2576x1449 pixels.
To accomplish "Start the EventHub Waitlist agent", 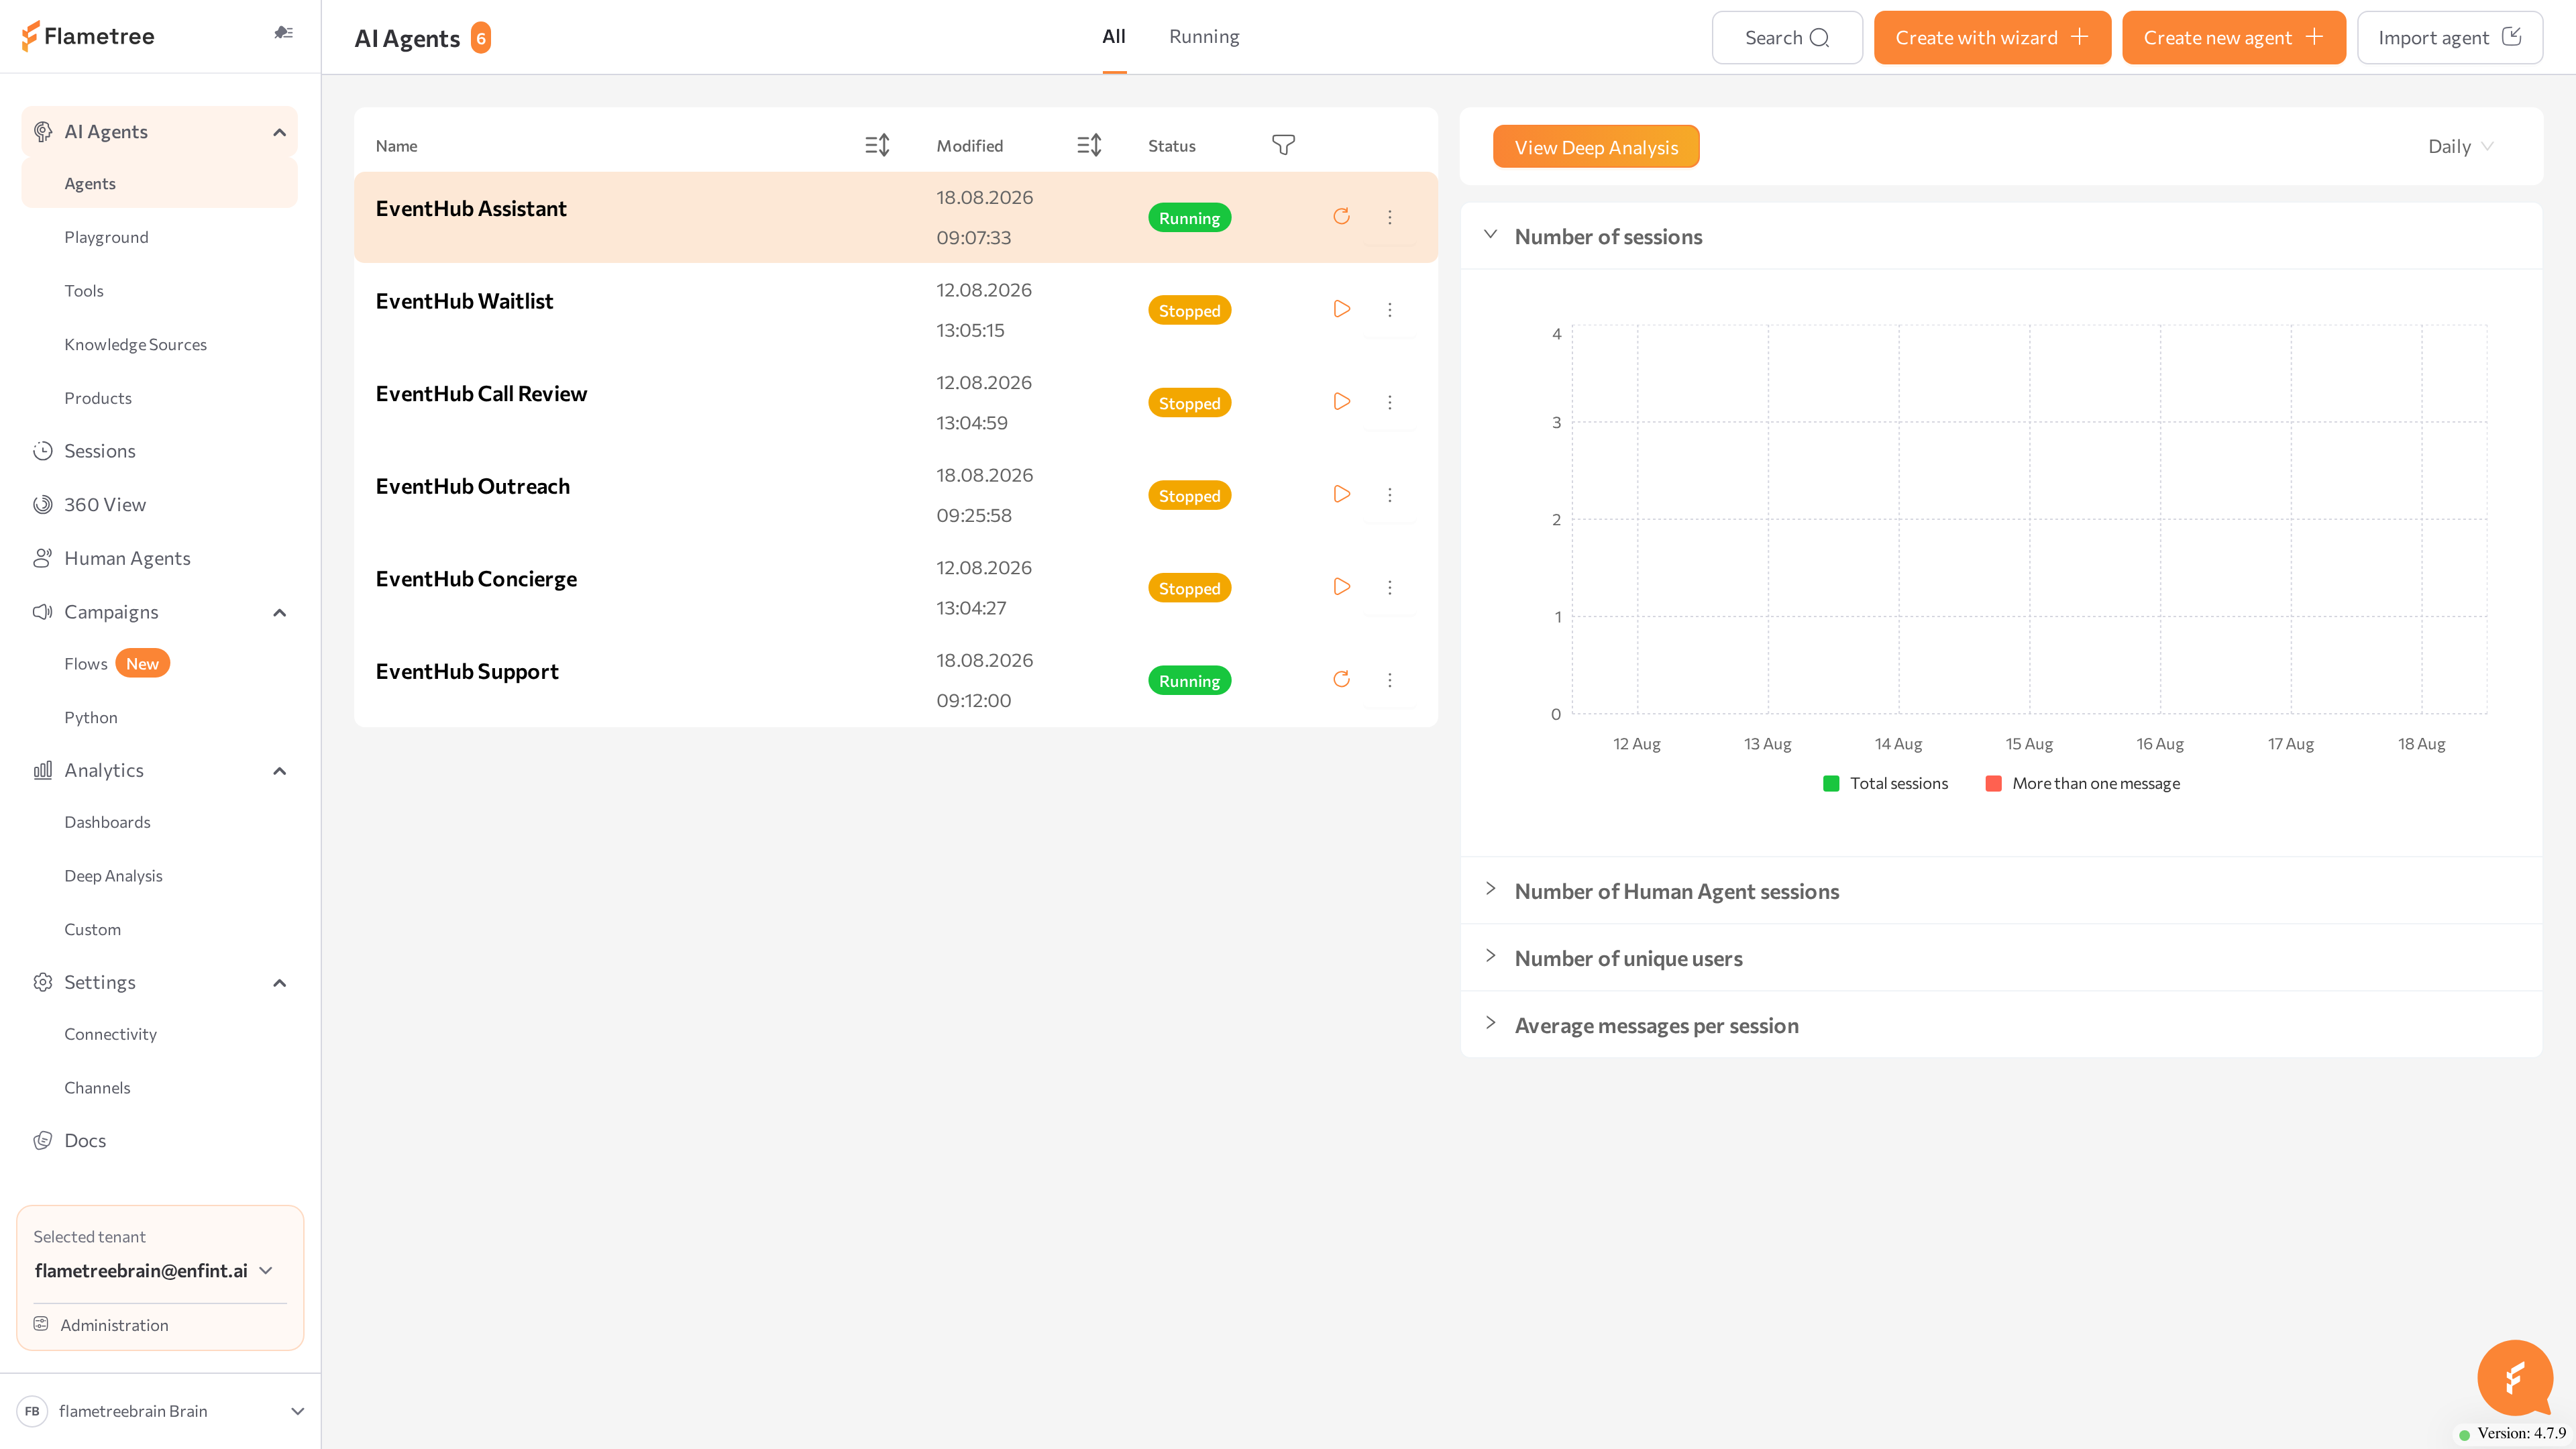I will click(1341, 309).
